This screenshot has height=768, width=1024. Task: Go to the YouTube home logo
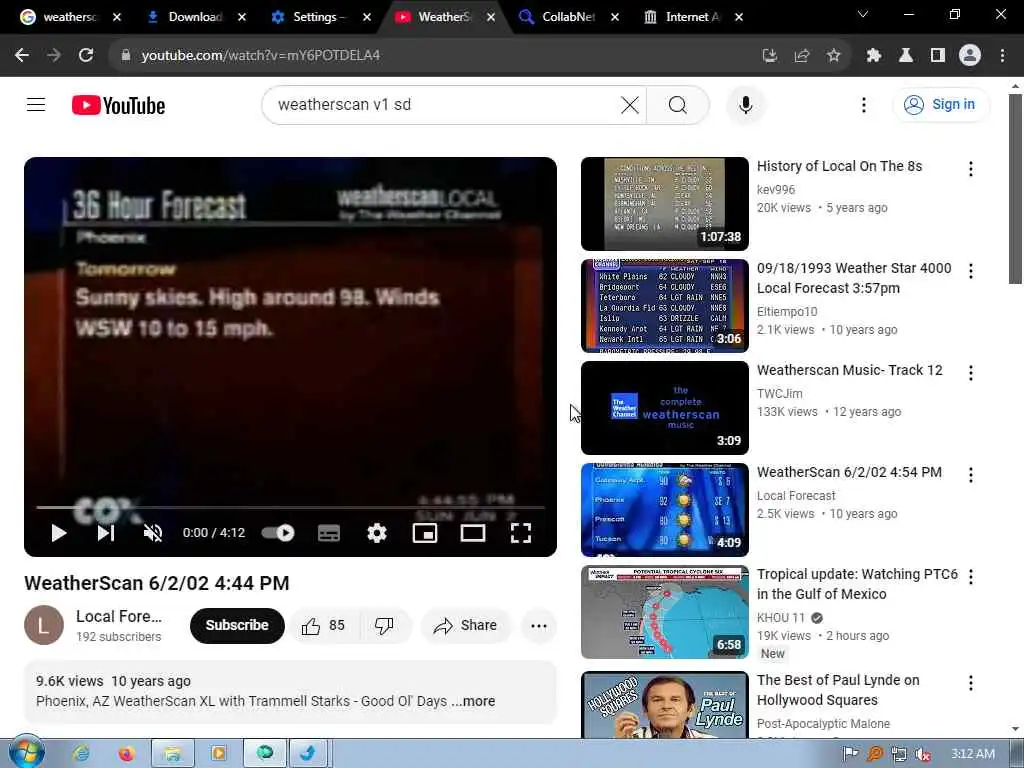(118, 105)
